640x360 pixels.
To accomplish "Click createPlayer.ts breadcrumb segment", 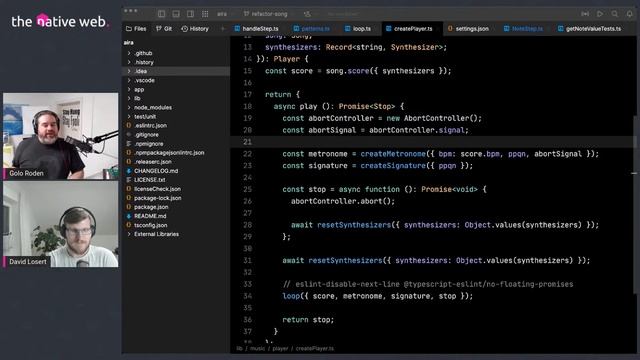I will (315, 349).
